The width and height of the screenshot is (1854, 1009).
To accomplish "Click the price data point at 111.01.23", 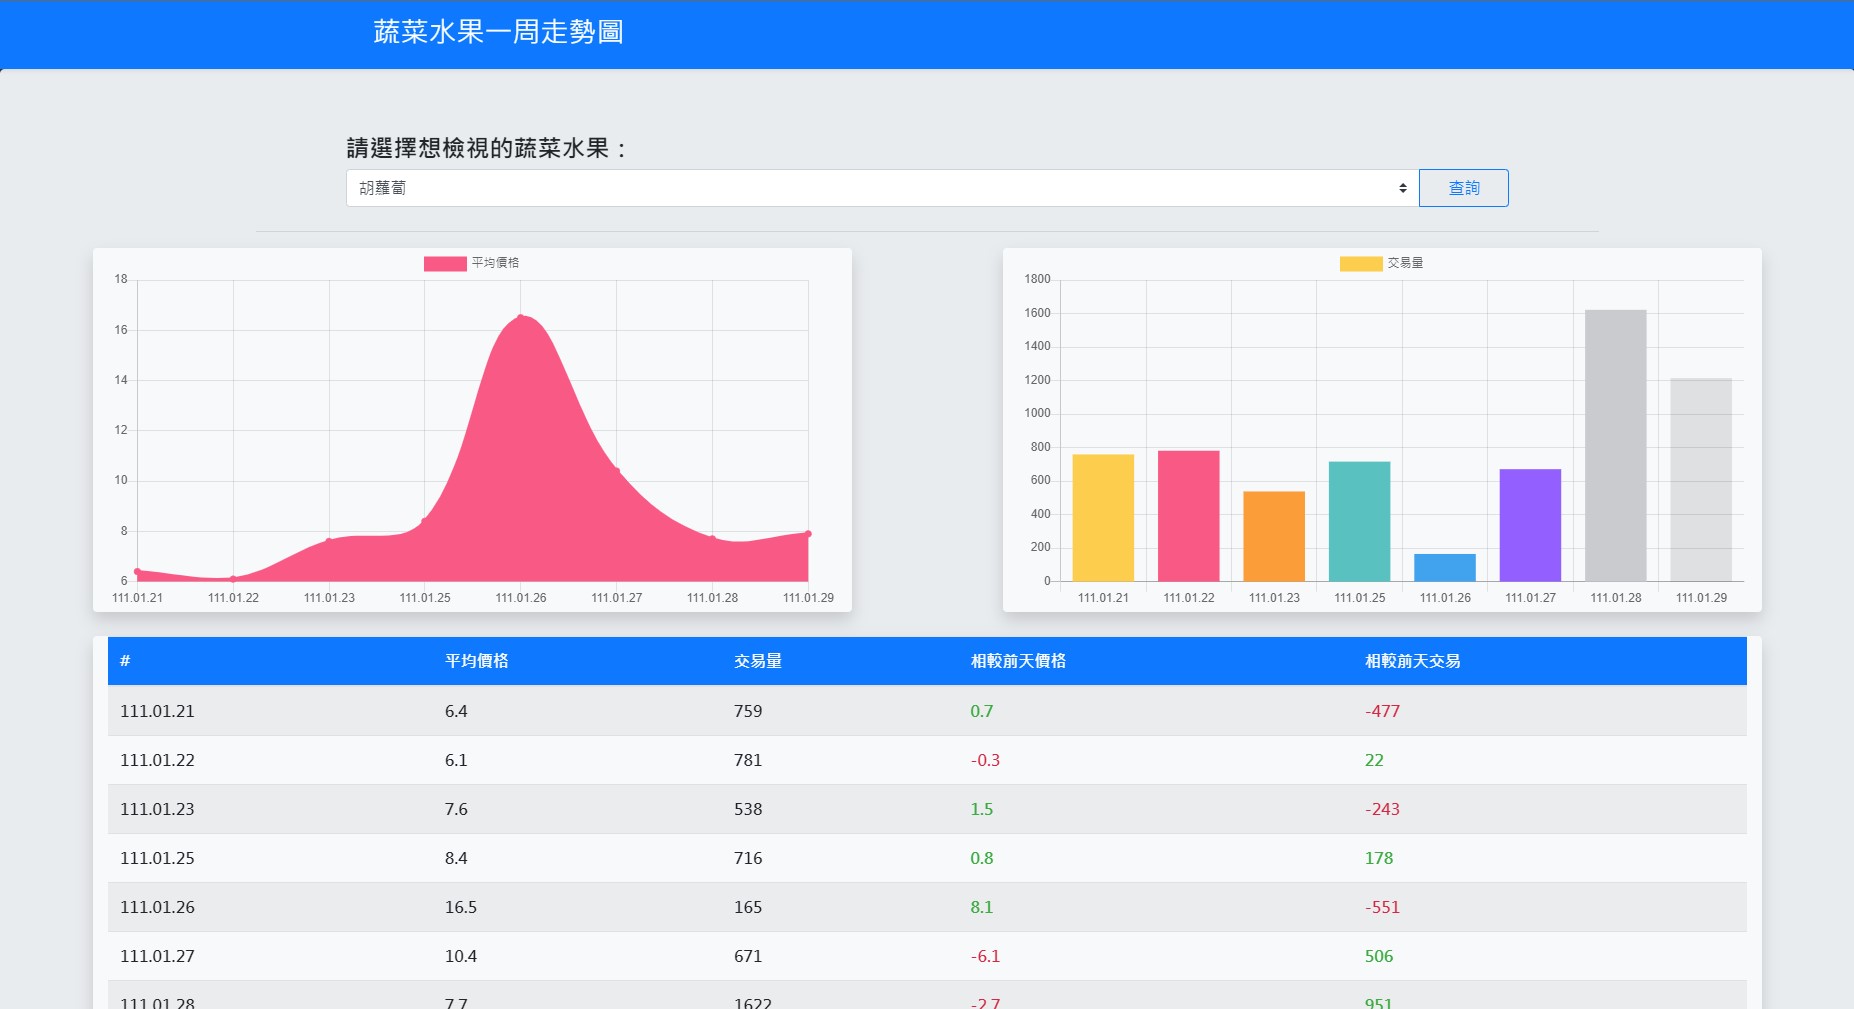I will tap(329, 541).
